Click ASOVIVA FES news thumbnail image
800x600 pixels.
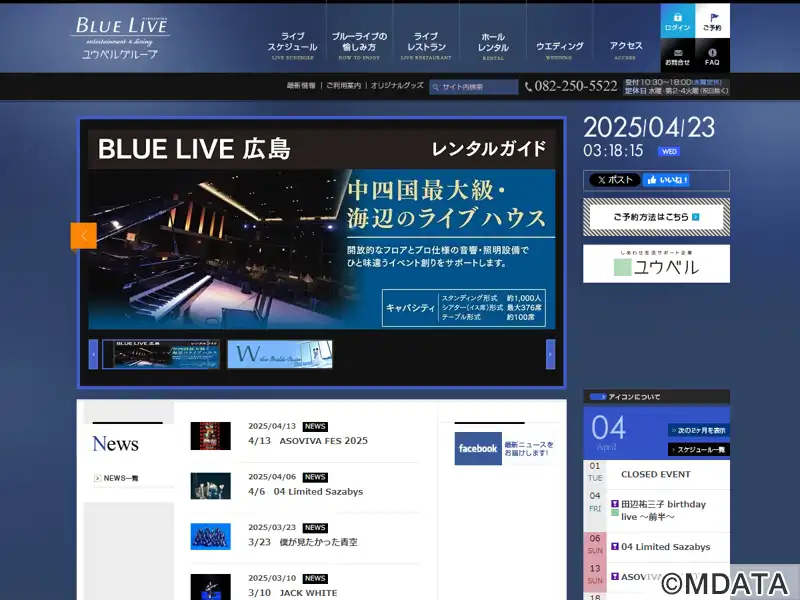click(211, 436)
